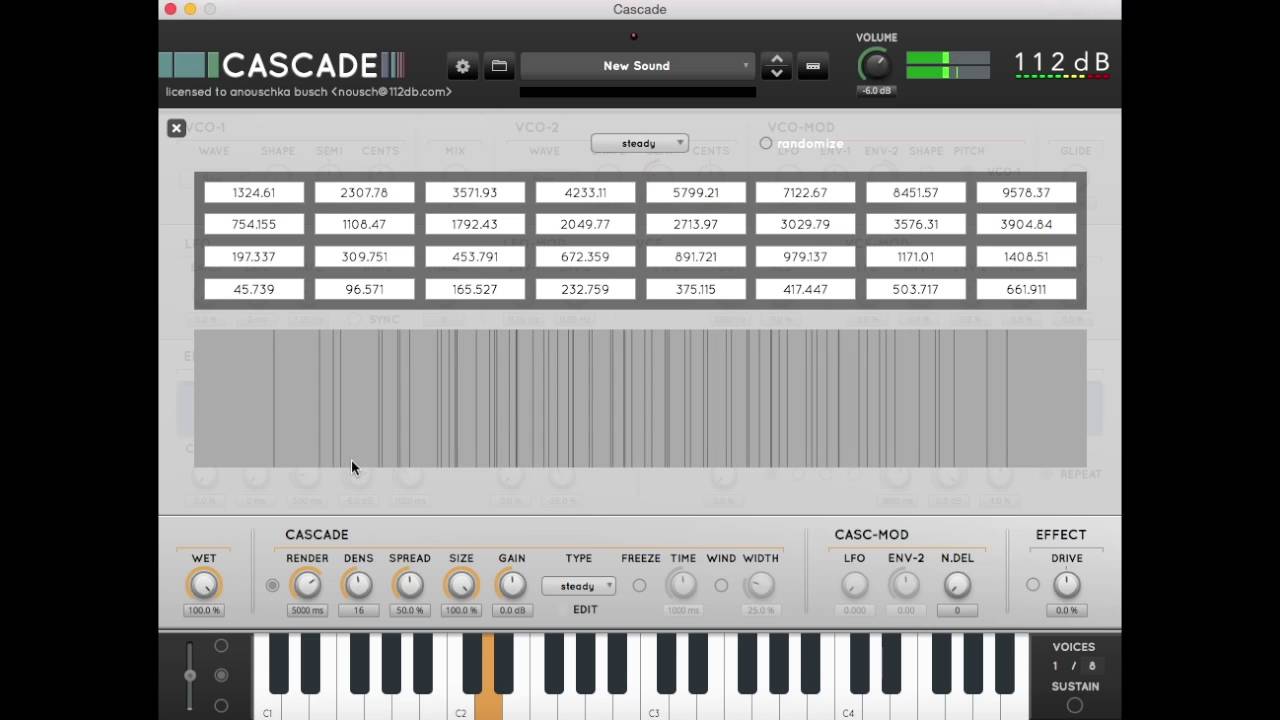Image resolution: width=1280 pixels, height=720 pixels.
Task: Select the top circle beside pitch slider
Action: coord(221,646)
